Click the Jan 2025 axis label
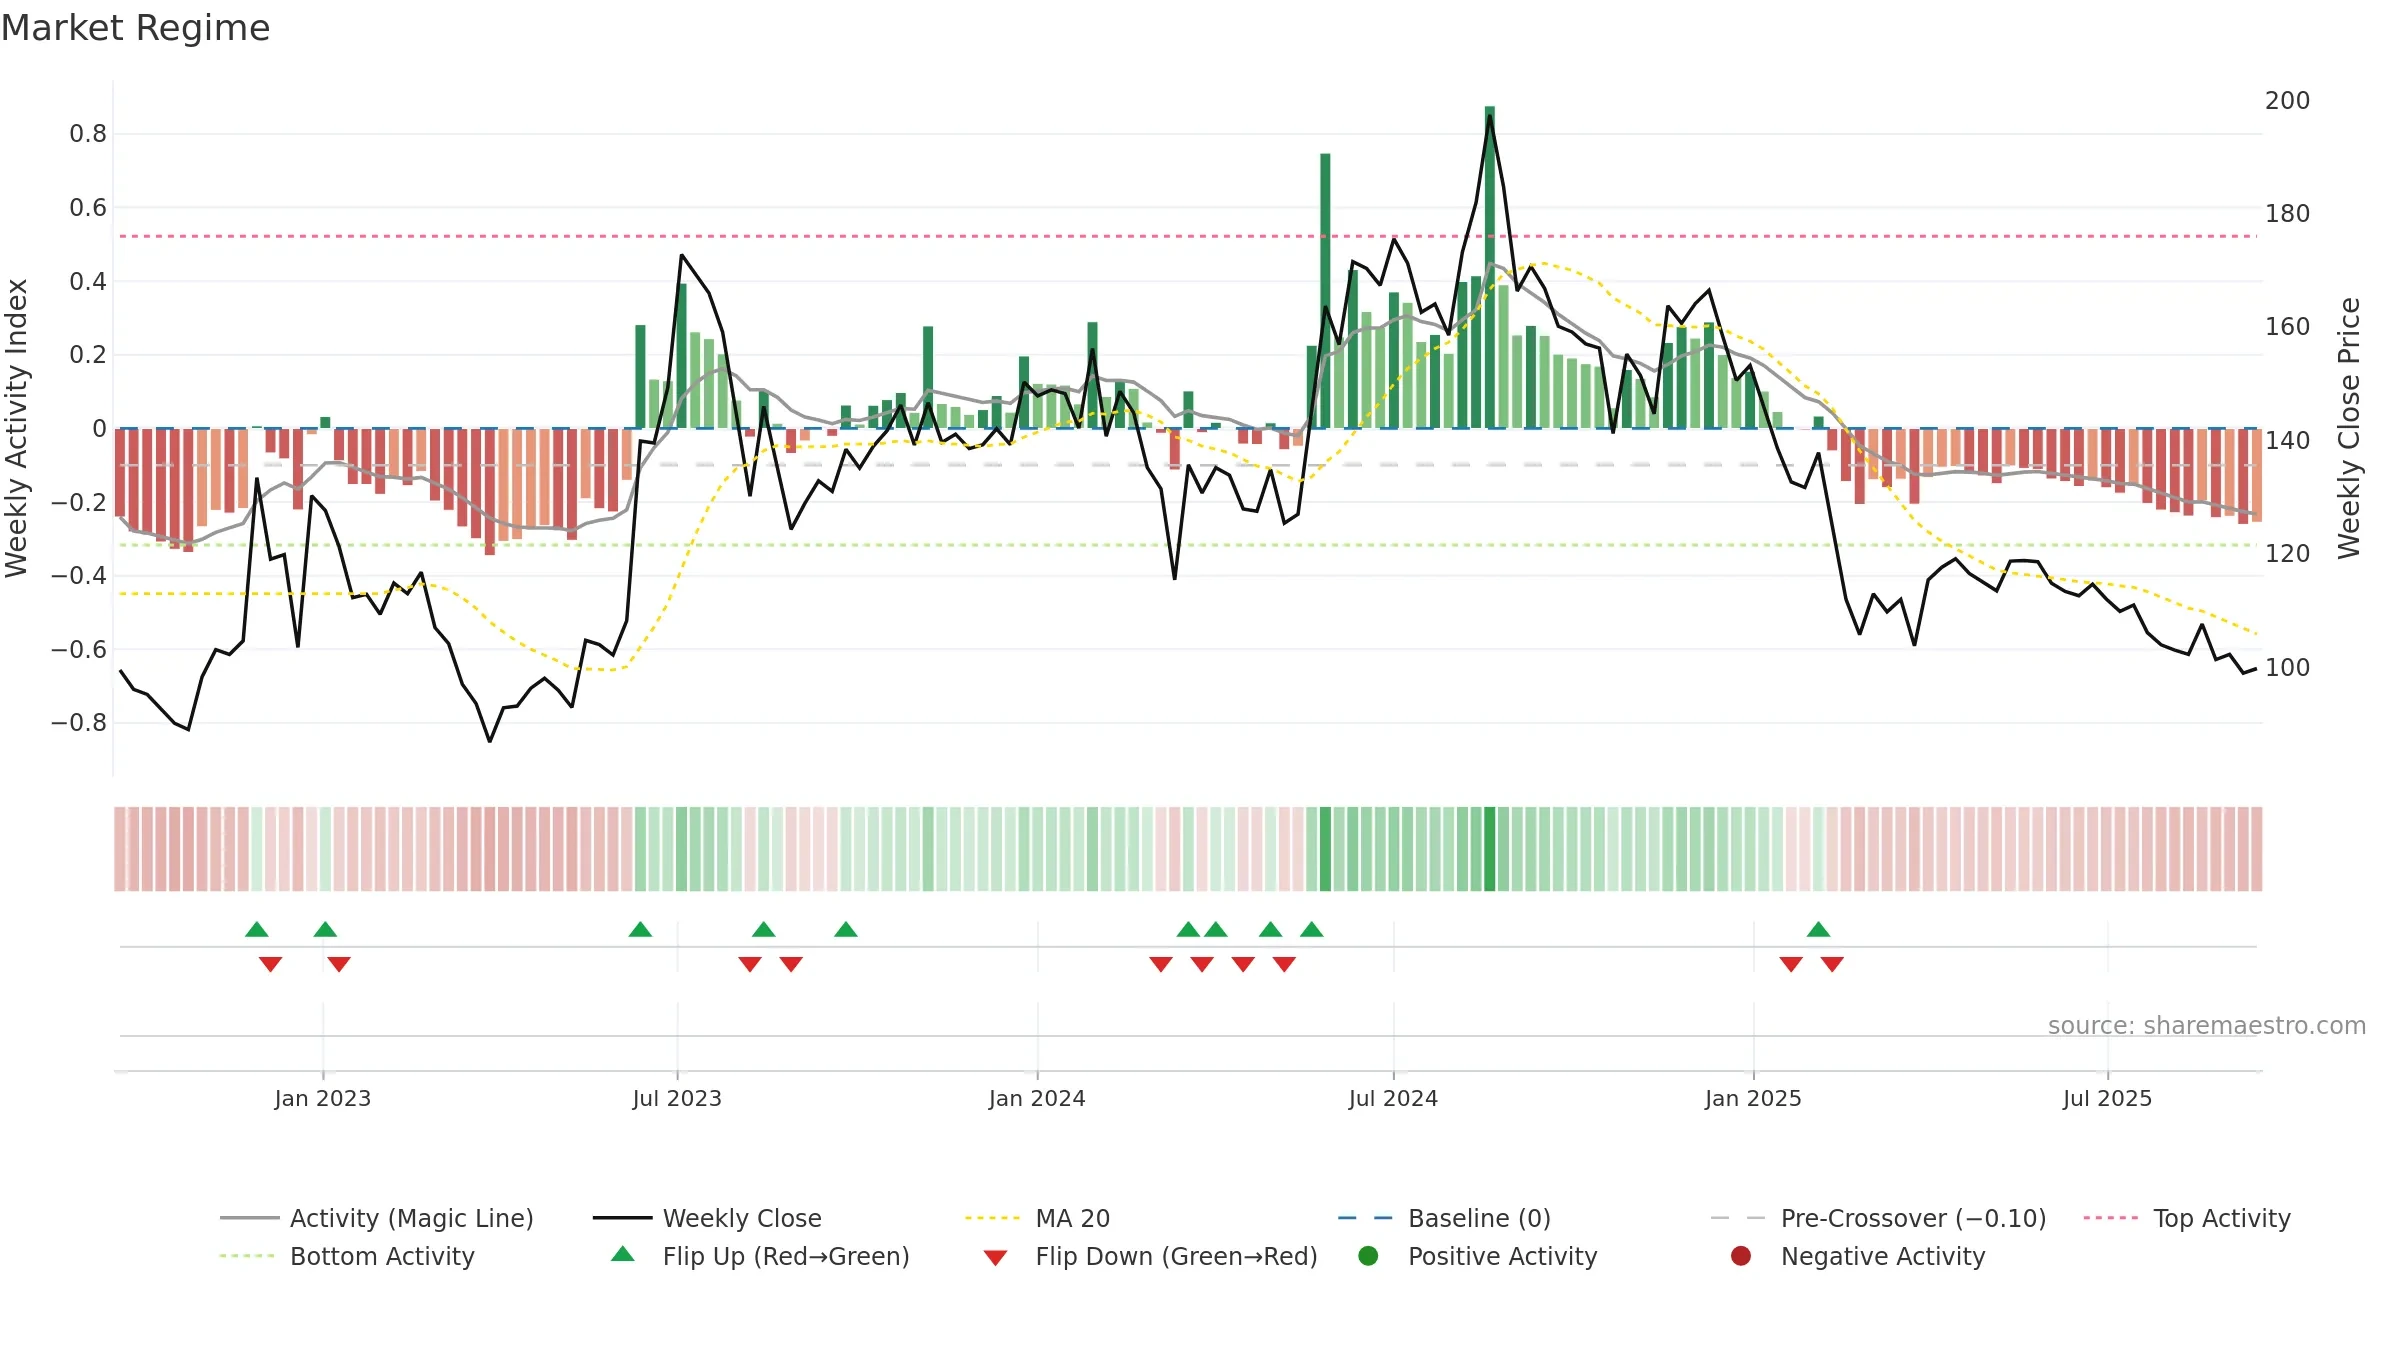2400x1350 pixels. 1753,1098
